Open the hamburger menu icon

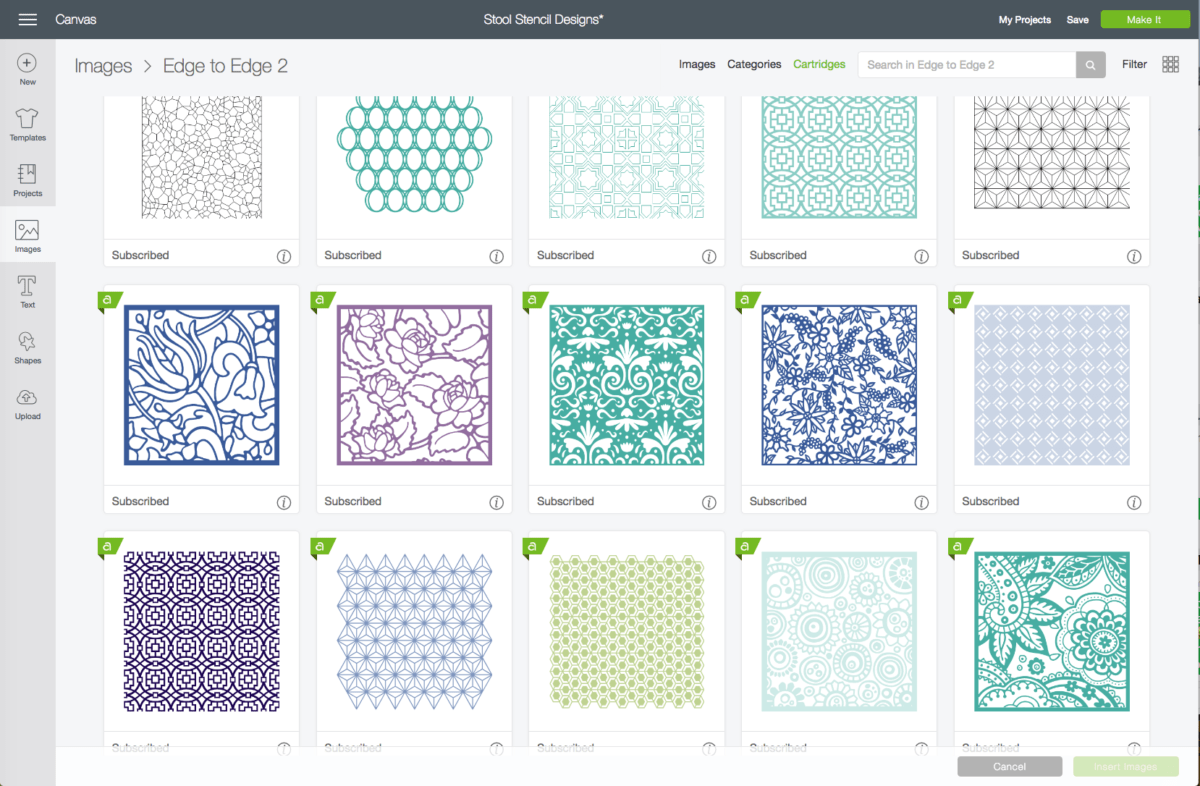27,20
